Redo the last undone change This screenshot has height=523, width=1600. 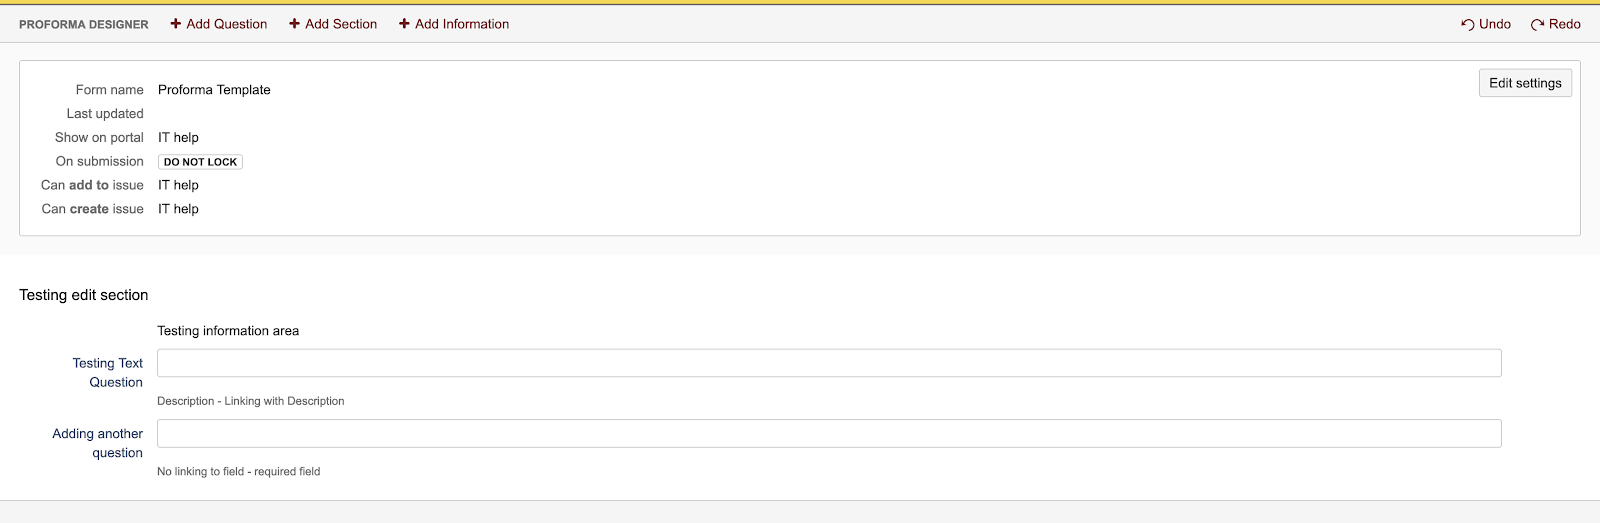[1564, 24]
